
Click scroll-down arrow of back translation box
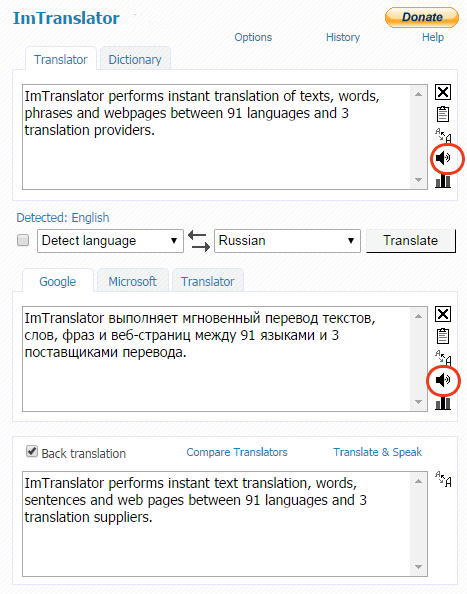(x=419, y=567)
